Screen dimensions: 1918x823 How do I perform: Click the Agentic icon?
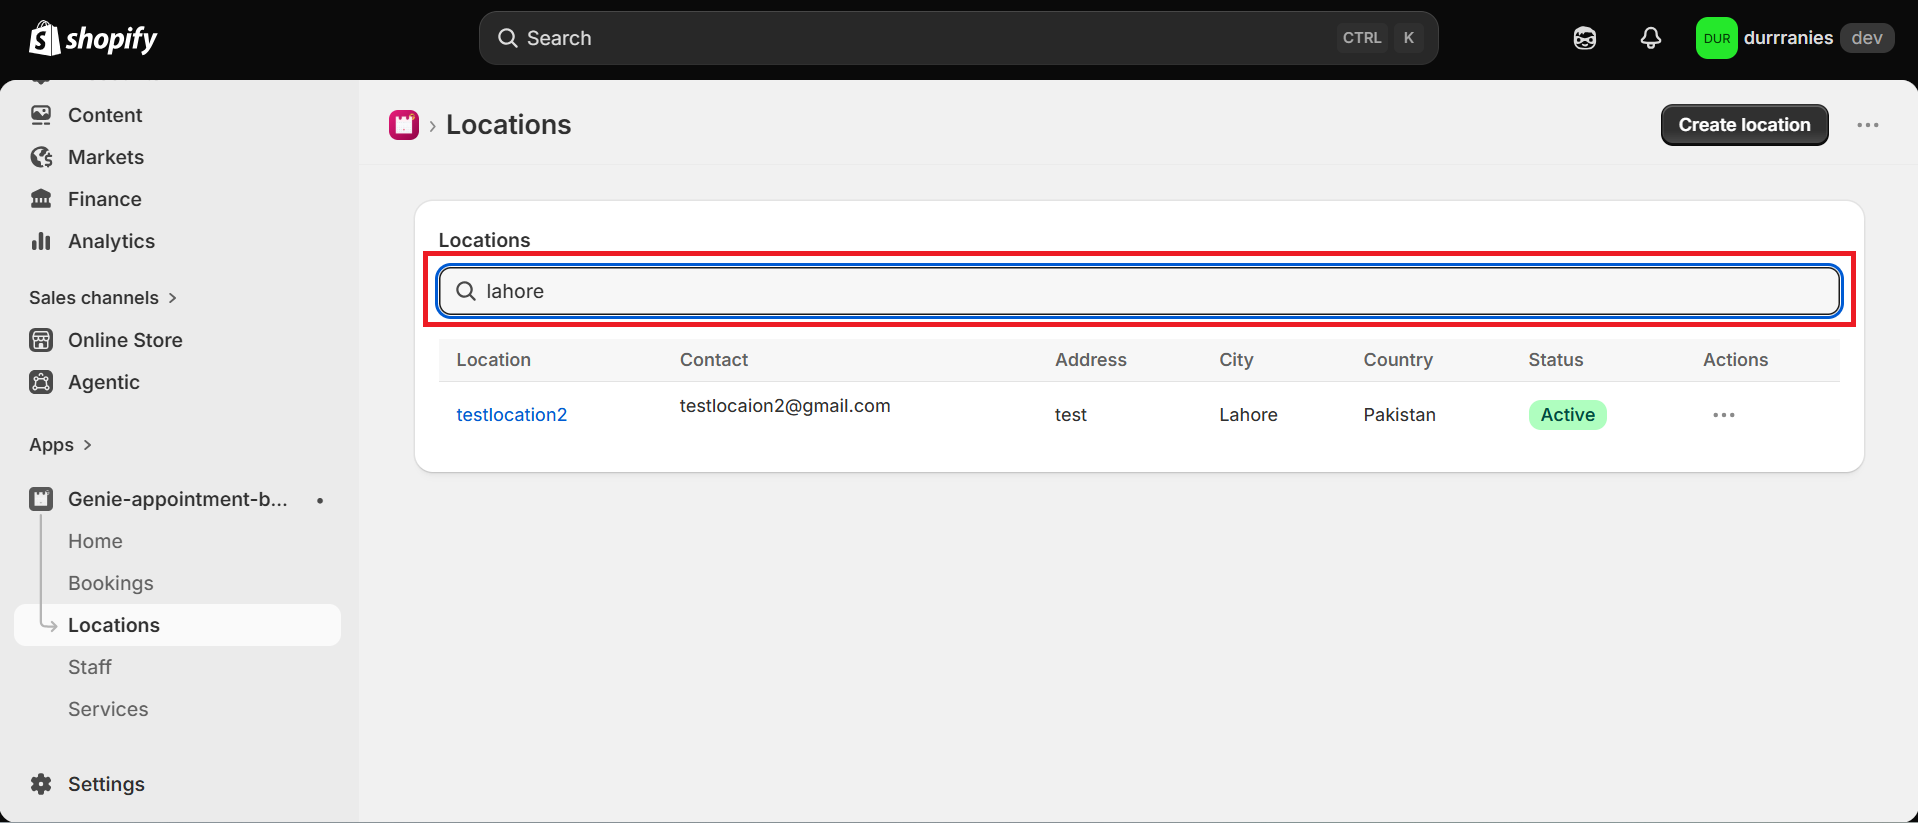41,382
